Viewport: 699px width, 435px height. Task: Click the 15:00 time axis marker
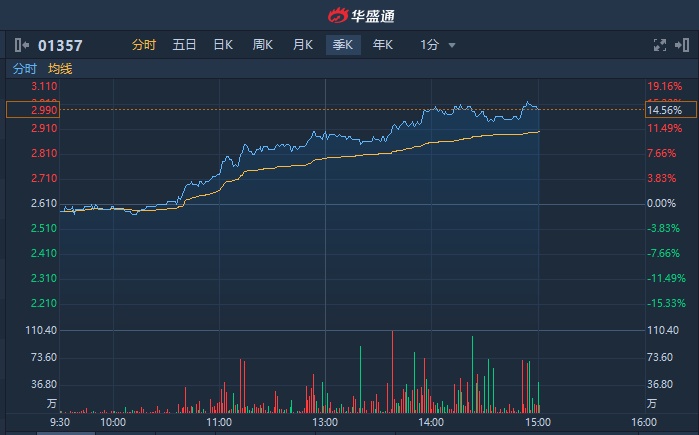pyautogui.click(x=538, y=423)
